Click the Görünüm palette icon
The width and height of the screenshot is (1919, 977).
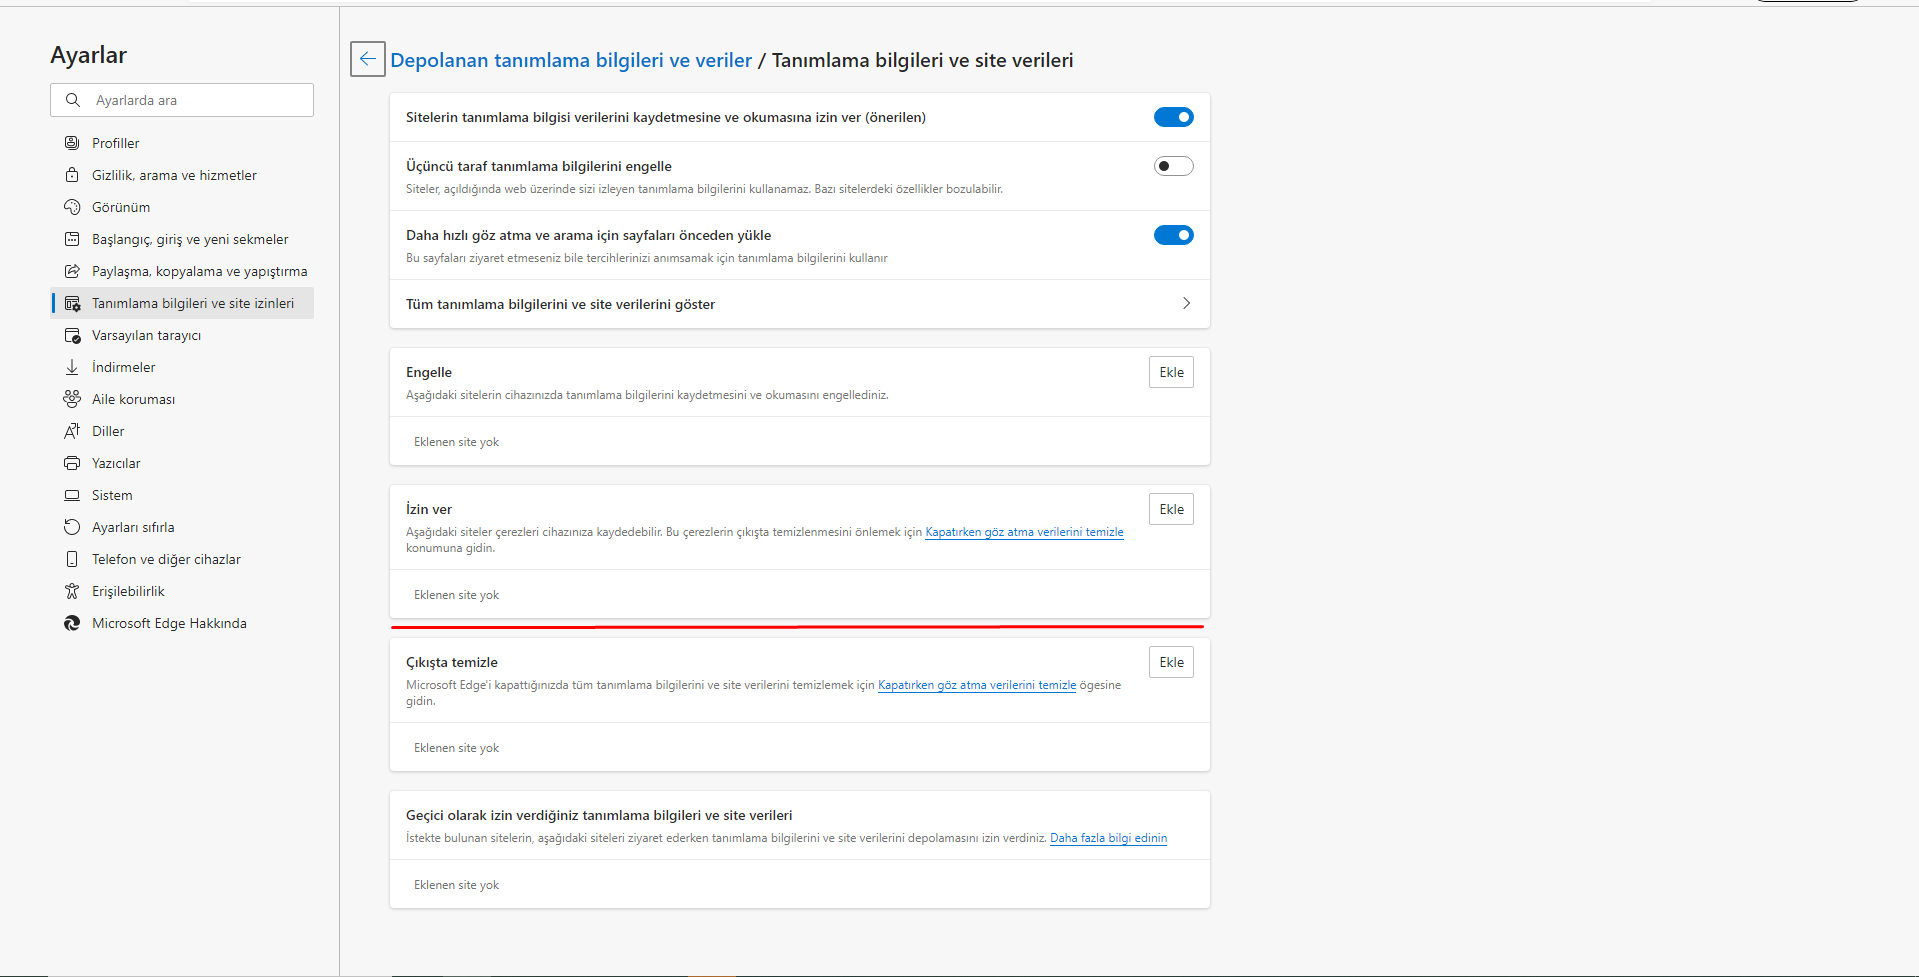point(72,207)
